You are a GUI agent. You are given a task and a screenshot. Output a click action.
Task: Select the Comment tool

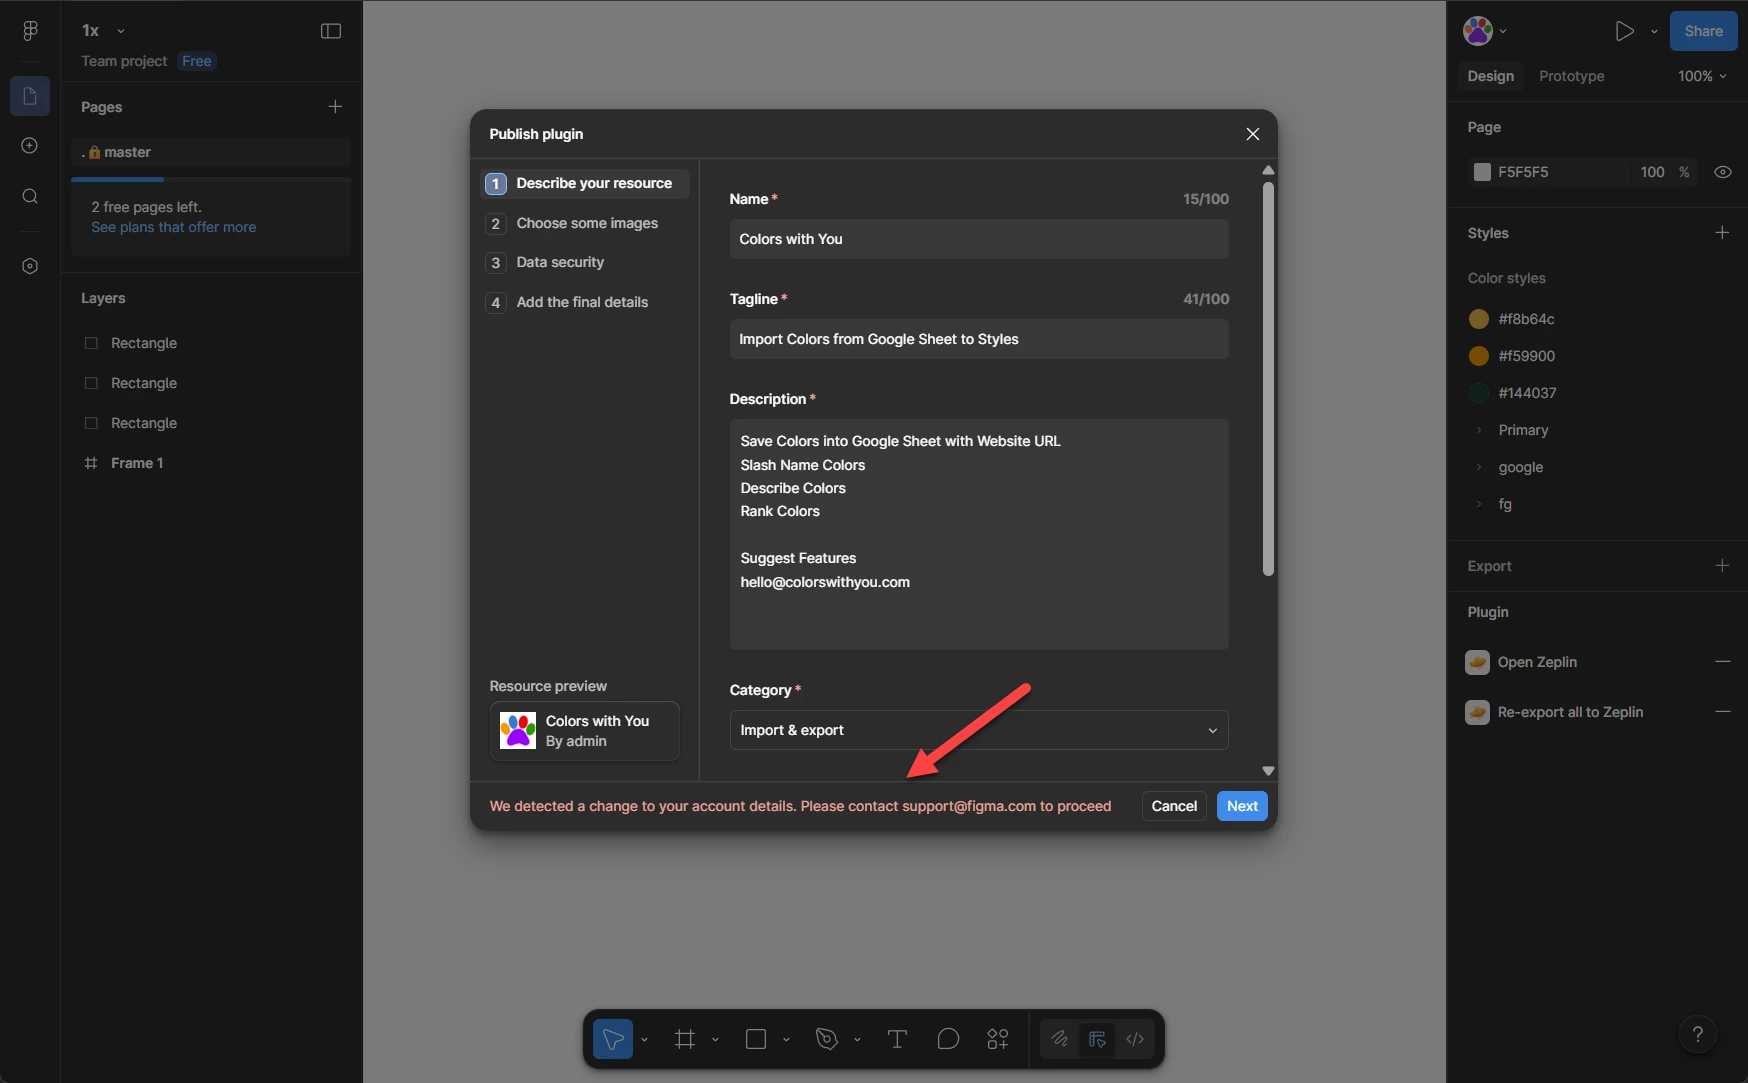pyautogui.click(x=948, y=1039)
